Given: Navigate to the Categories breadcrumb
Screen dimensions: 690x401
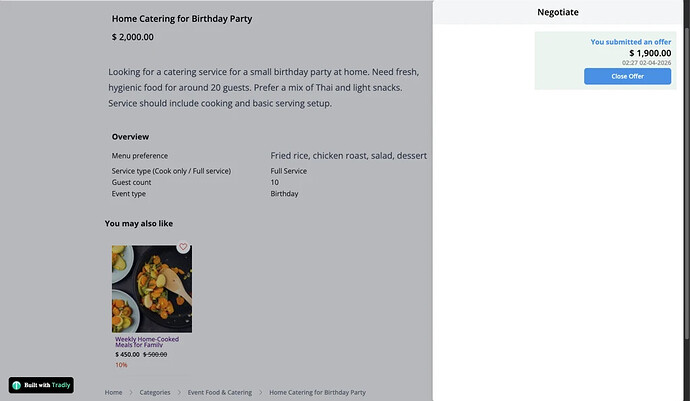Looking at the screenshot, I should pyautogui.click(x=154, y=393).
